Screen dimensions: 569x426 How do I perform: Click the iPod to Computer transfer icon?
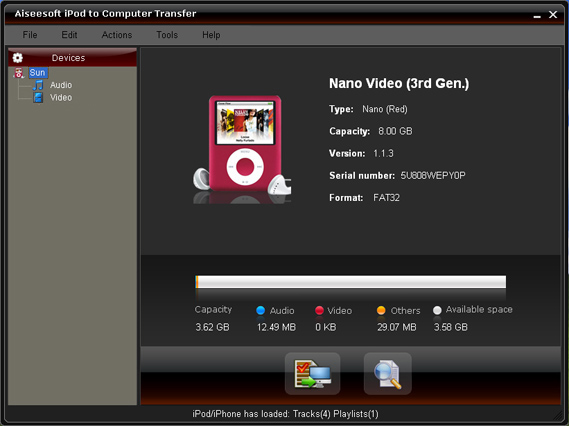pos(312,373)
